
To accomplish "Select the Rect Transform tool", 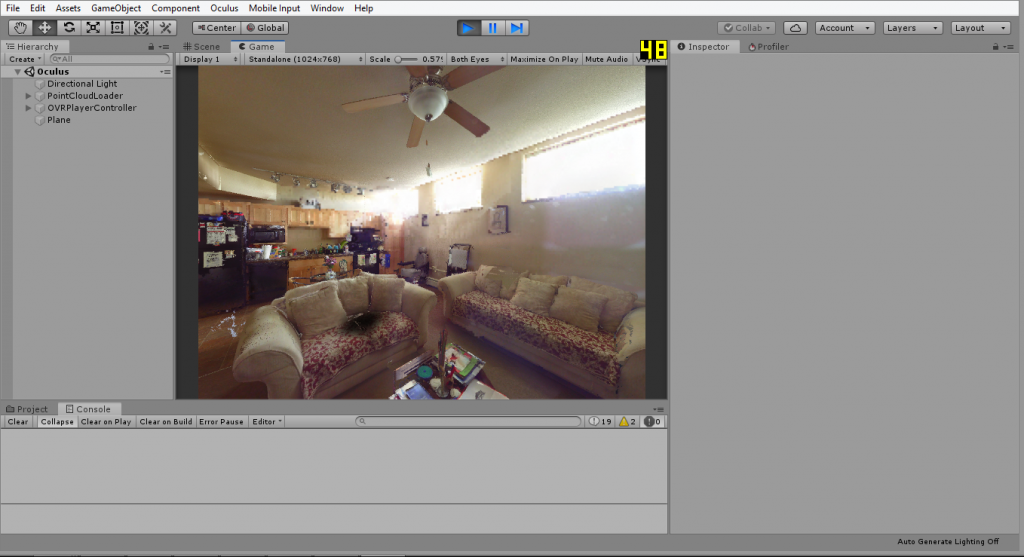I will tap(117, 27).
